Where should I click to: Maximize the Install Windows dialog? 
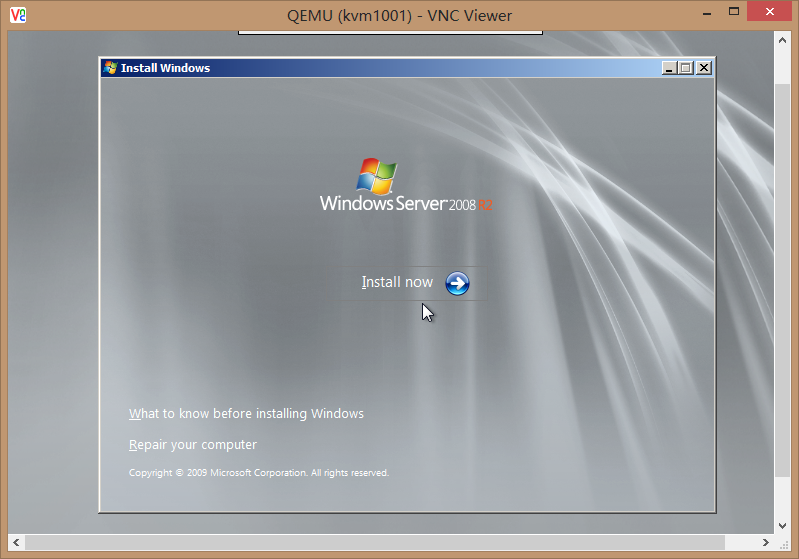point(686,68)
